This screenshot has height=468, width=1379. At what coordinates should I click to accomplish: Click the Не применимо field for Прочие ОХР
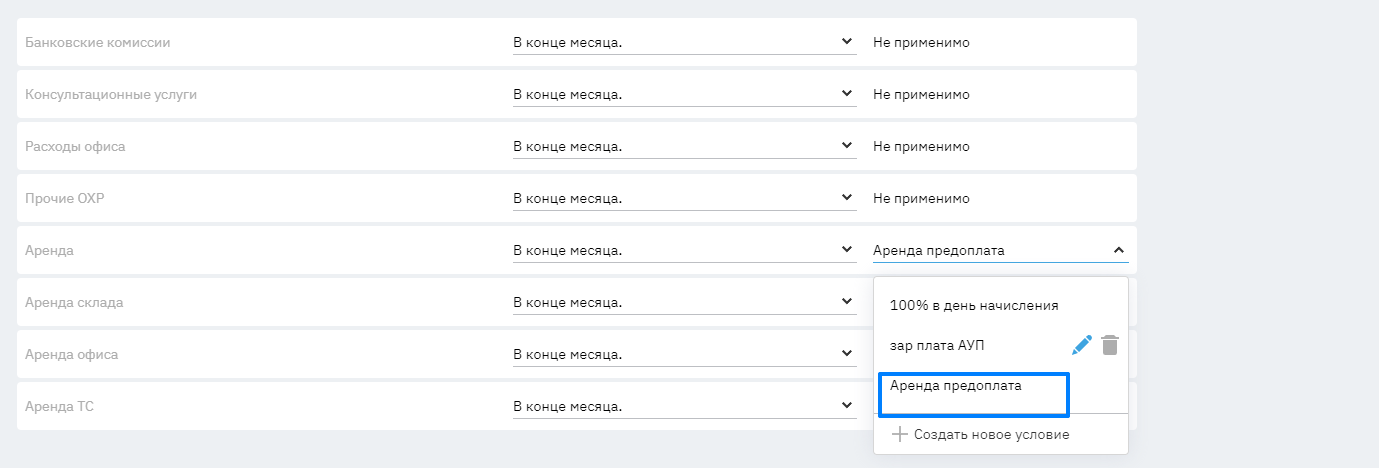[921, 199]
